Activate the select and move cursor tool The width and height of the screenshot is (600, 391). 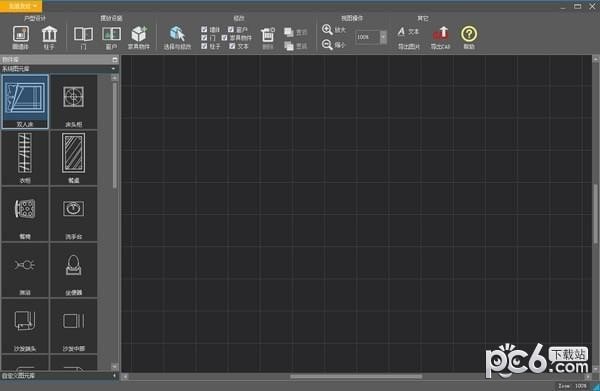(177, 37)
